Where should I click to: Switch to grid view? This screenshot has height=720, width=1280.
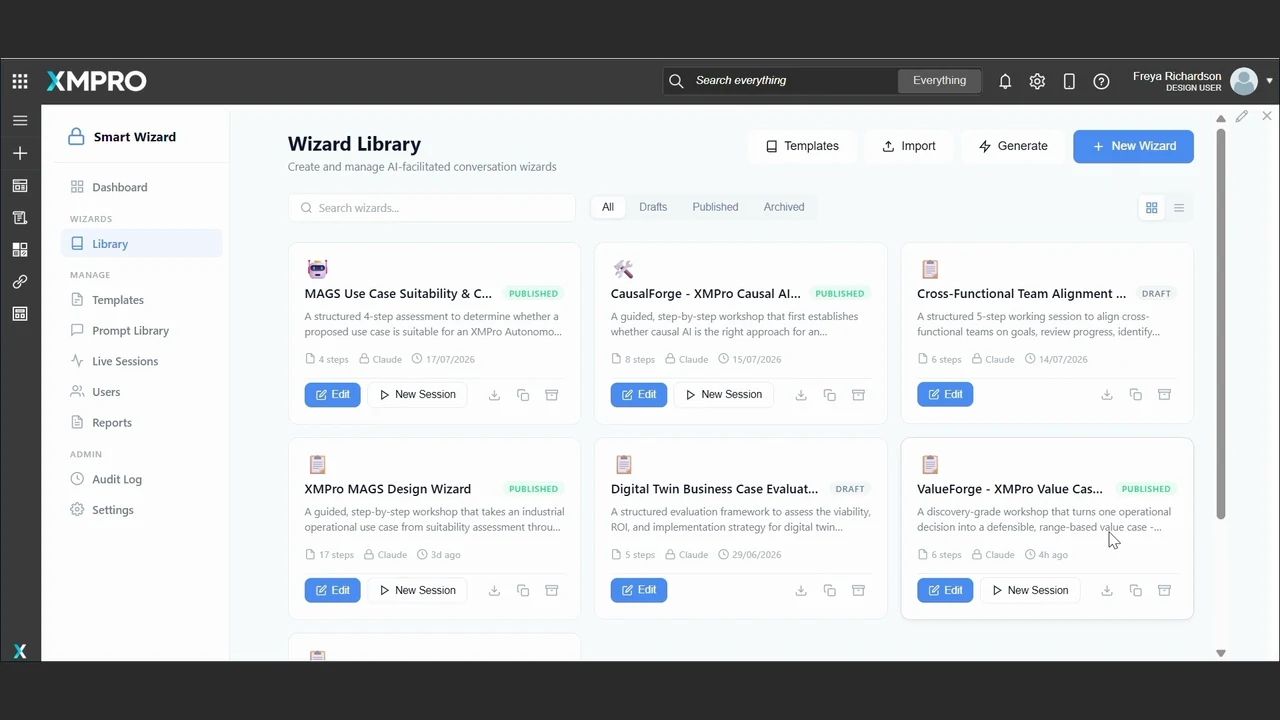(x=1152, y=207)
